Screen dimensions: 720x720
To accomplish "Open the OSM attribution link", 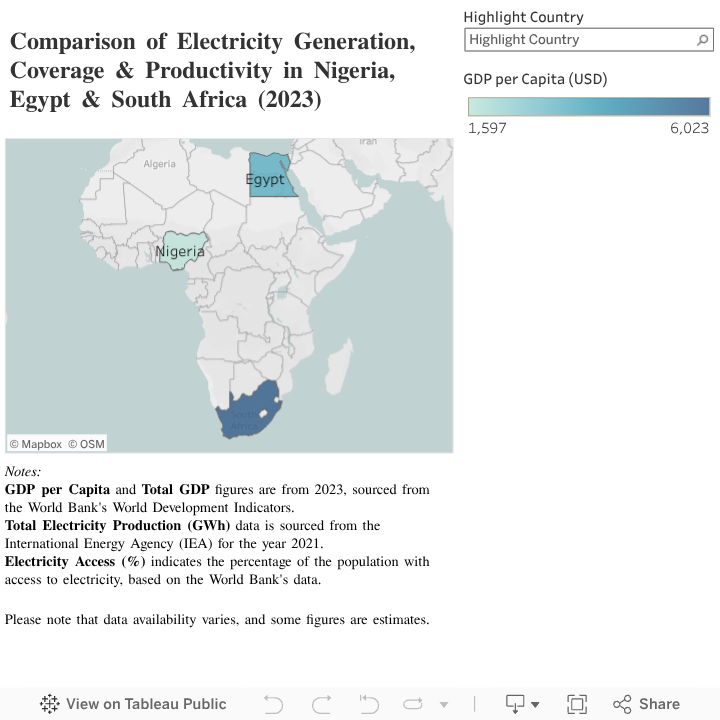I will (x=87, y=444).
